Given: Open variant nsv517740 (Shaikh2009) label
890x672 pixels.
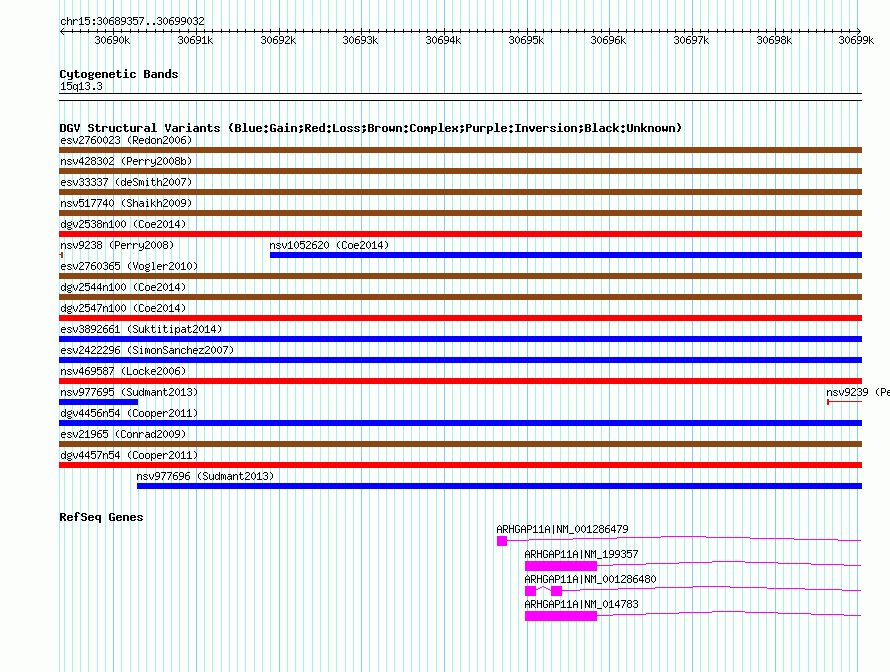Looking at the screenshot, I should [x=126, y=203].
